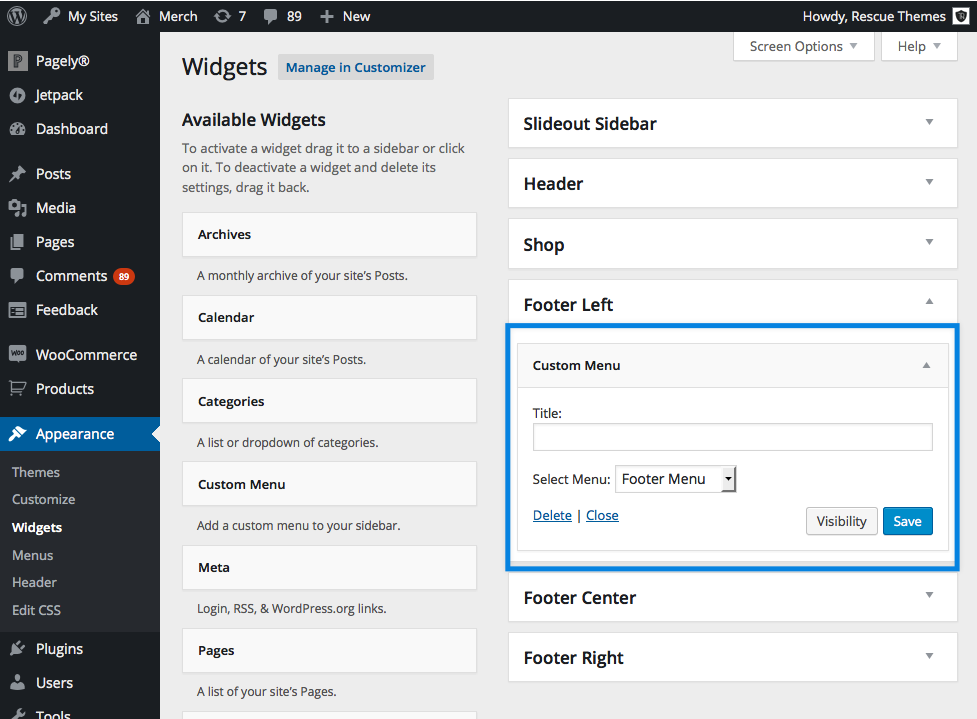The width and height of the screenshot is (977, 719).
Task: Open My Sites key icon
Action: pyautogui.click(x=52, y=16)
